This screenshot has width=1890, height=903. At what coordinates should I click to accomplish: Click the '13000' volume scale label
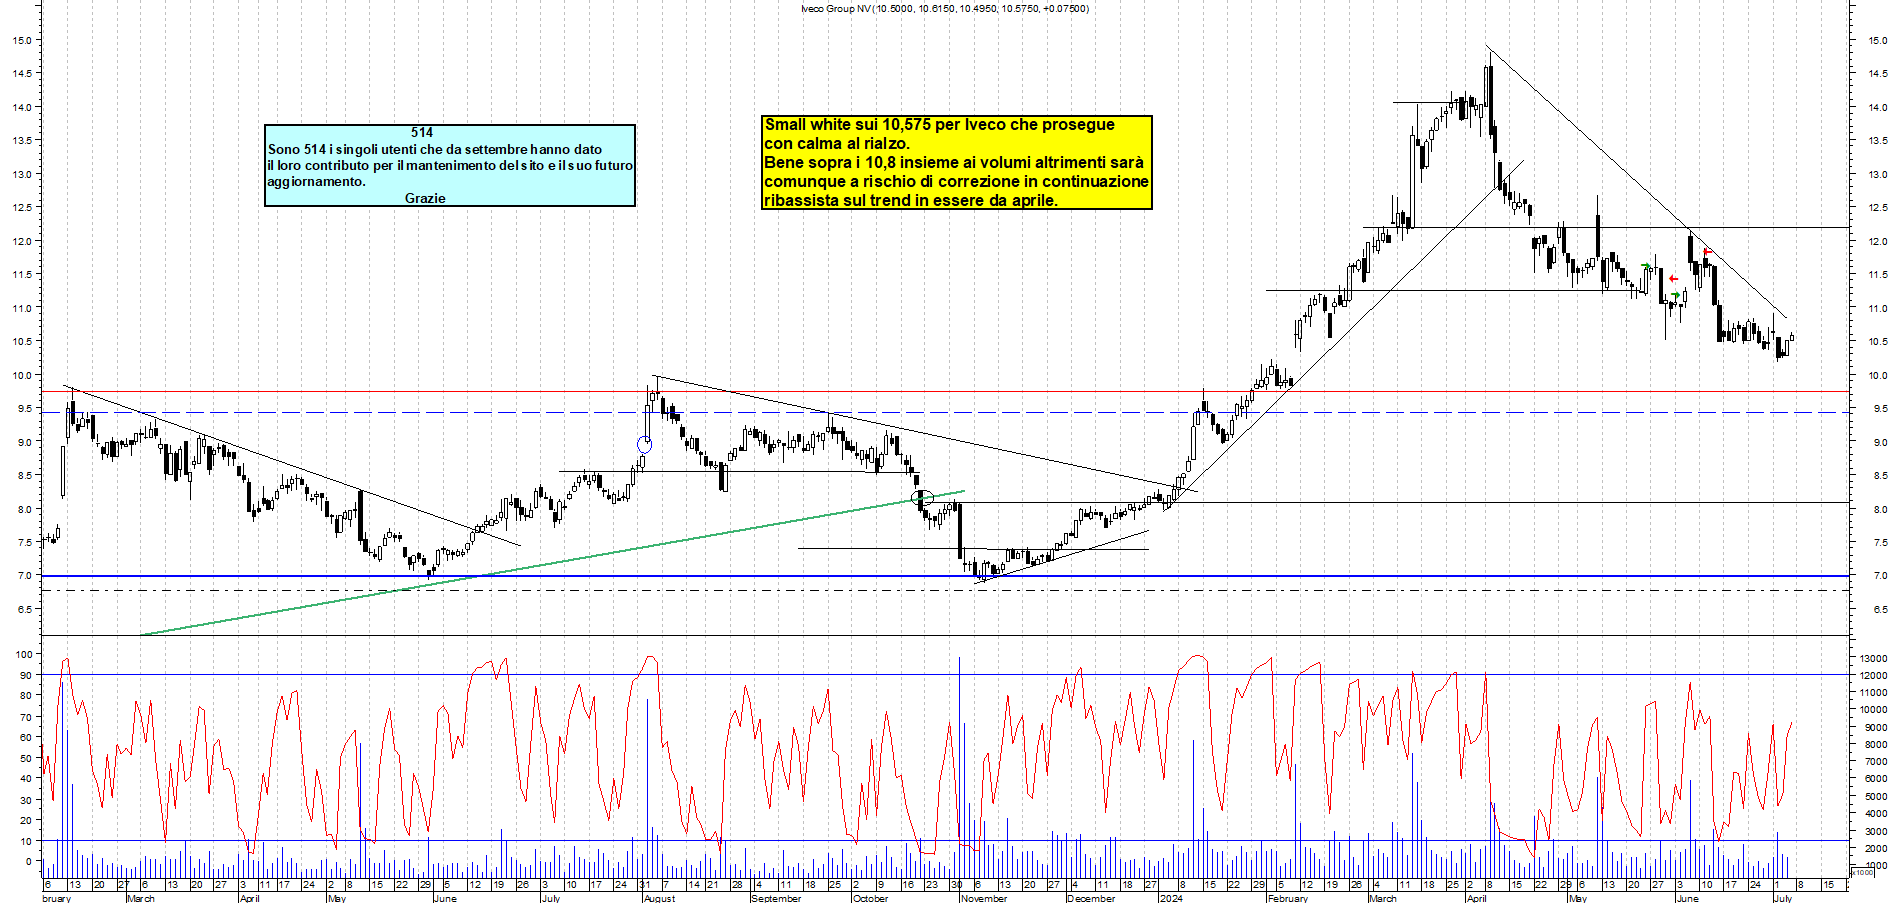pos(1873,658)
